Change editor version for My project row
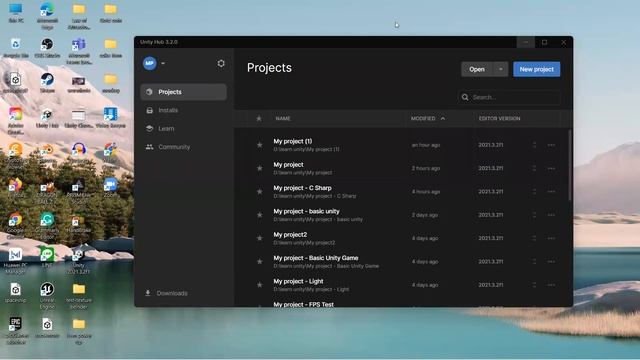 point(534,168)
